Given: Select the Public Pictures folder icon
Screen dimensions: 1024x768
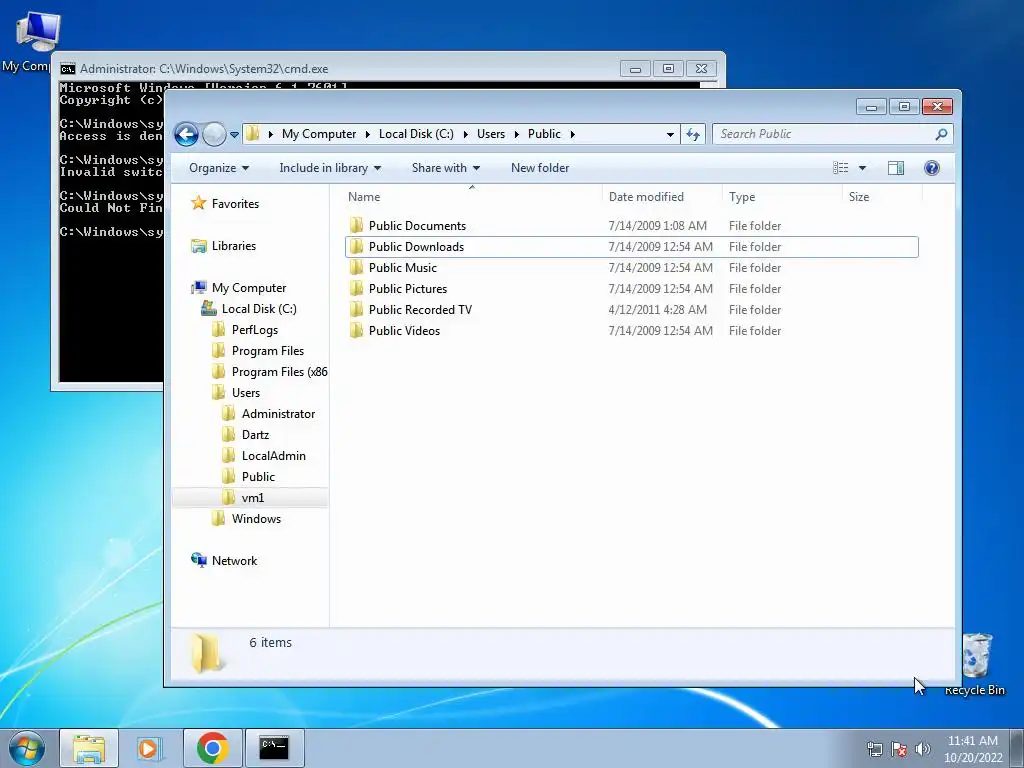Looking at the screenshot, I should (x=357, y=289).
